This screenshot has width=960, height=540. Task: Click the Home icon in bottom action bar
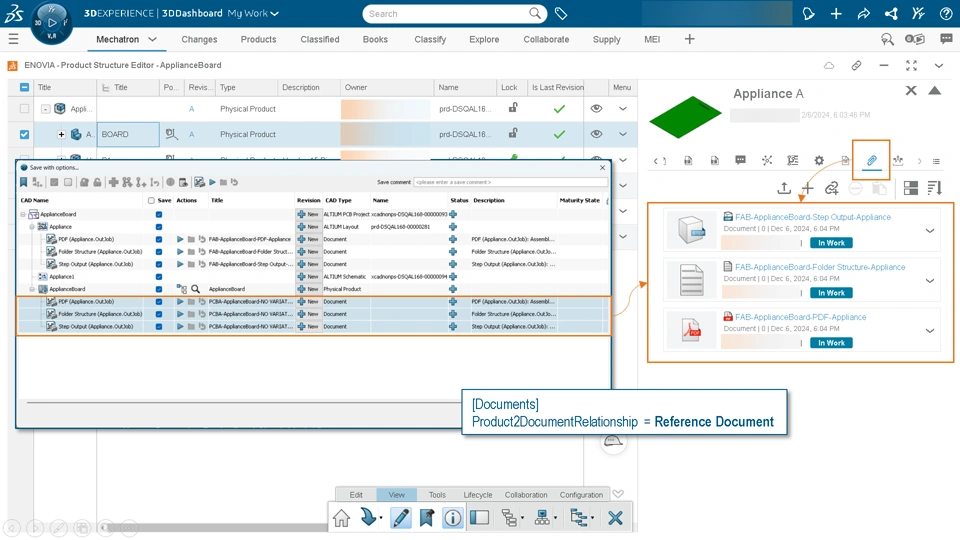tap(342, 518)
